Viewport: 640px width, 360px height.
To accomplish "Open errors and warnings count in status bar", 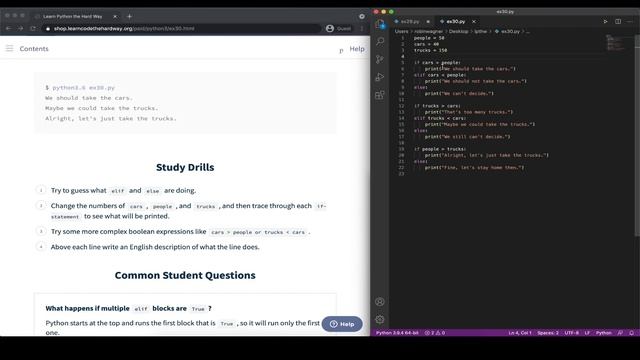I will (435, 333).
